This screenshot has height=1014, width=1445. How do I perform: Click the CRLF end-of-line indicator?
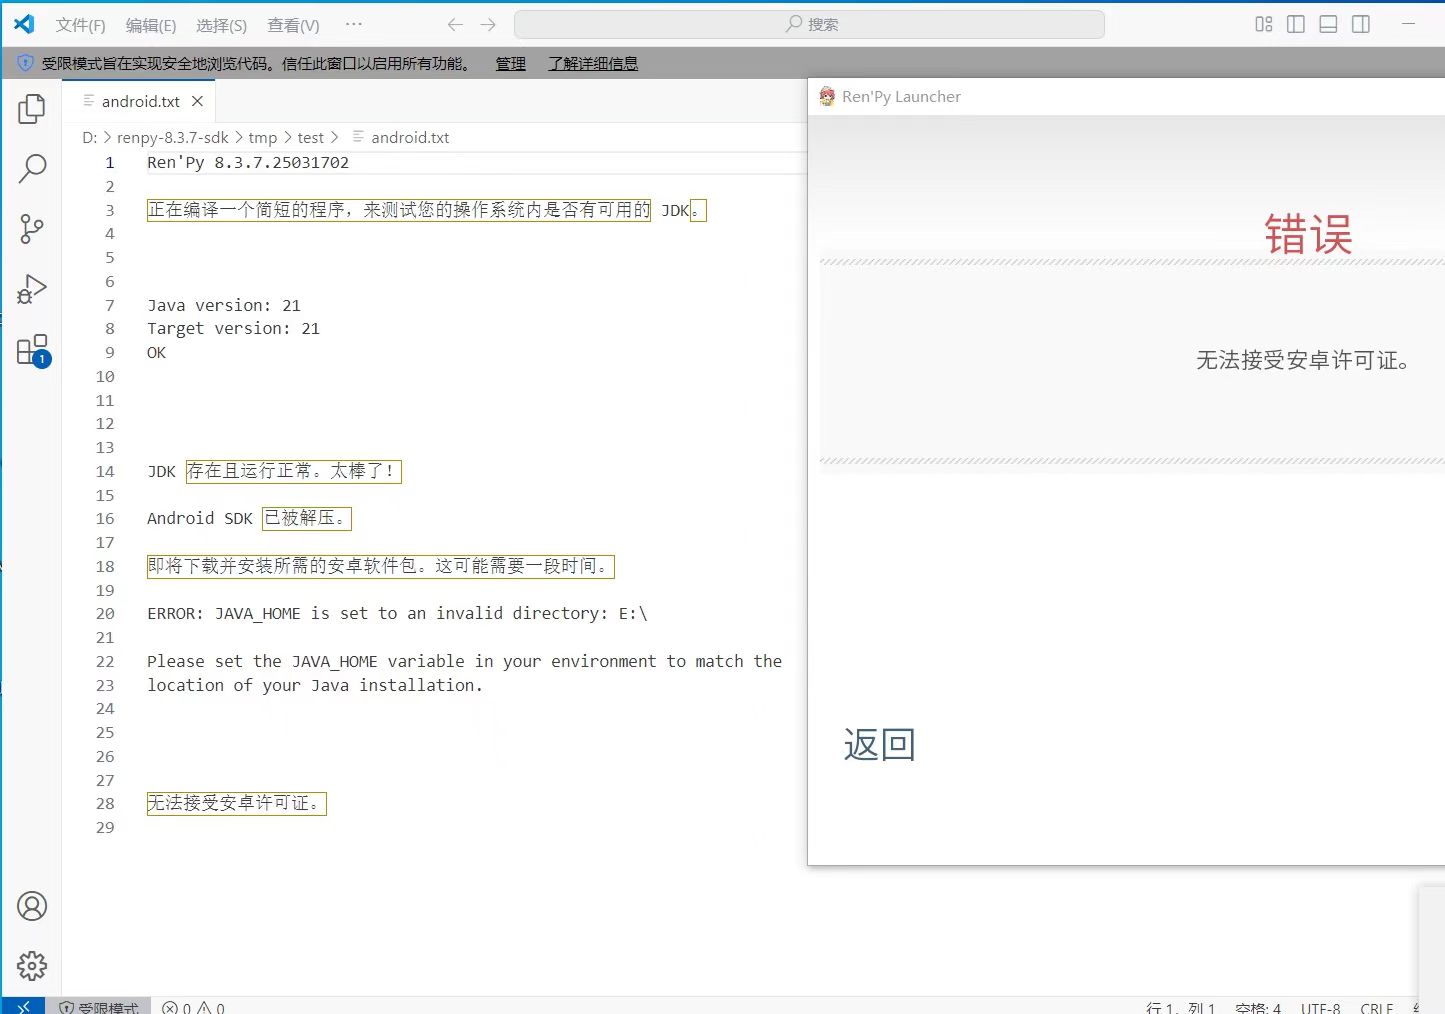[x=1377, y=1007]
